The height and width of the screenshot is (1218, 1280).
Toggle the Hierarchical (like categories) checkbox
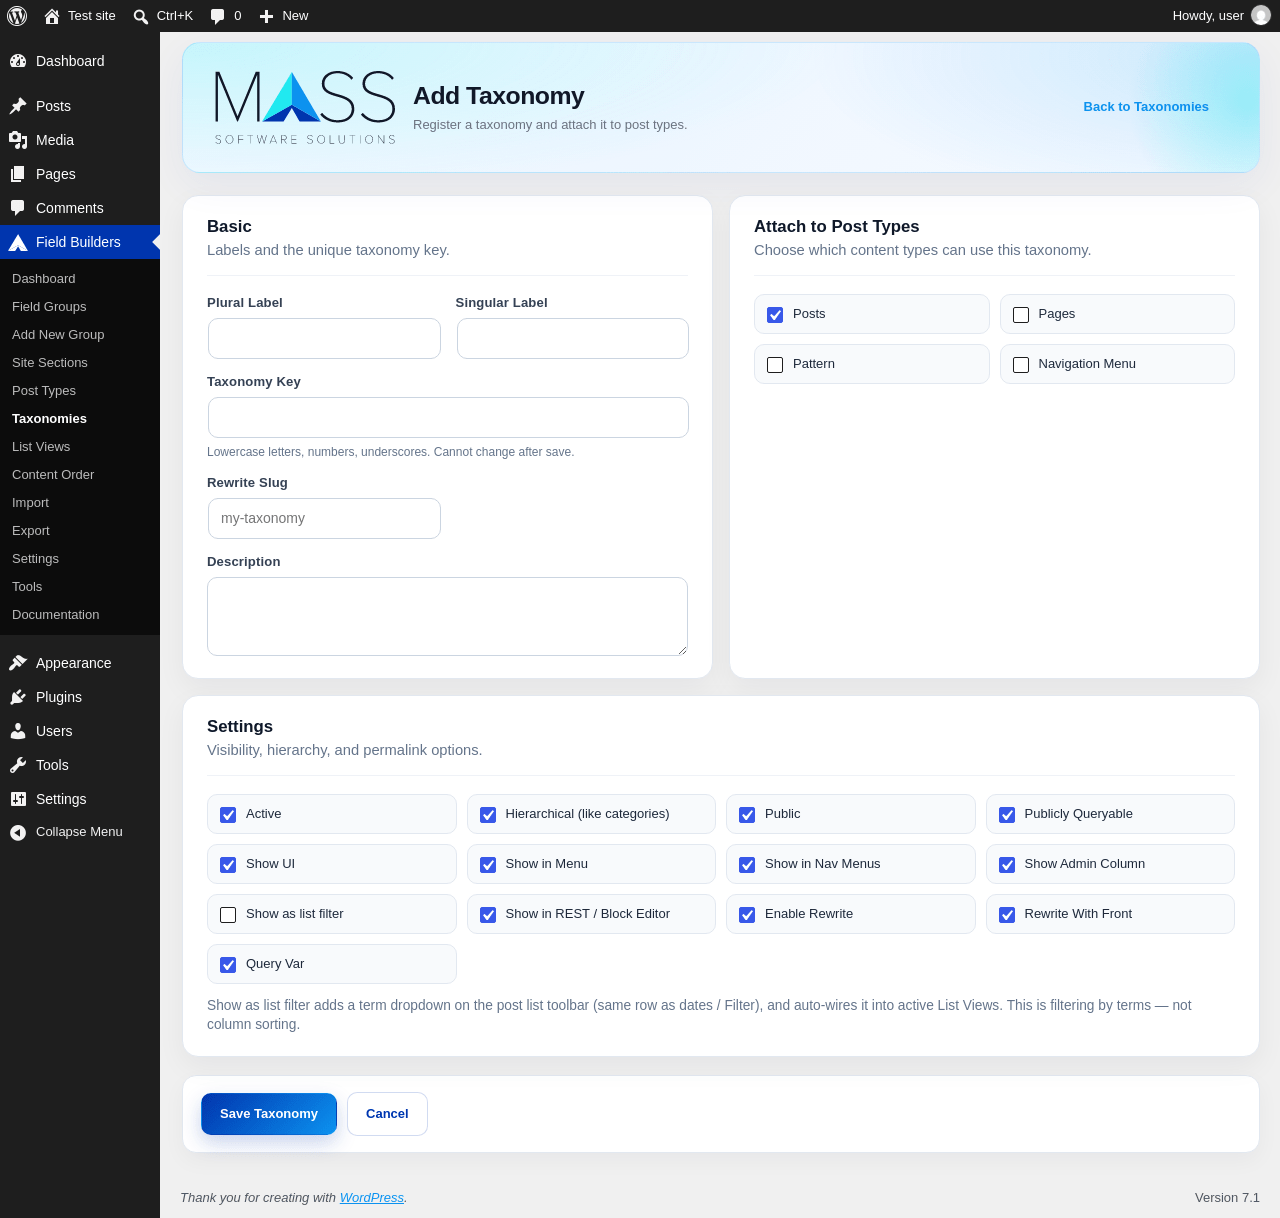[488, 815]
